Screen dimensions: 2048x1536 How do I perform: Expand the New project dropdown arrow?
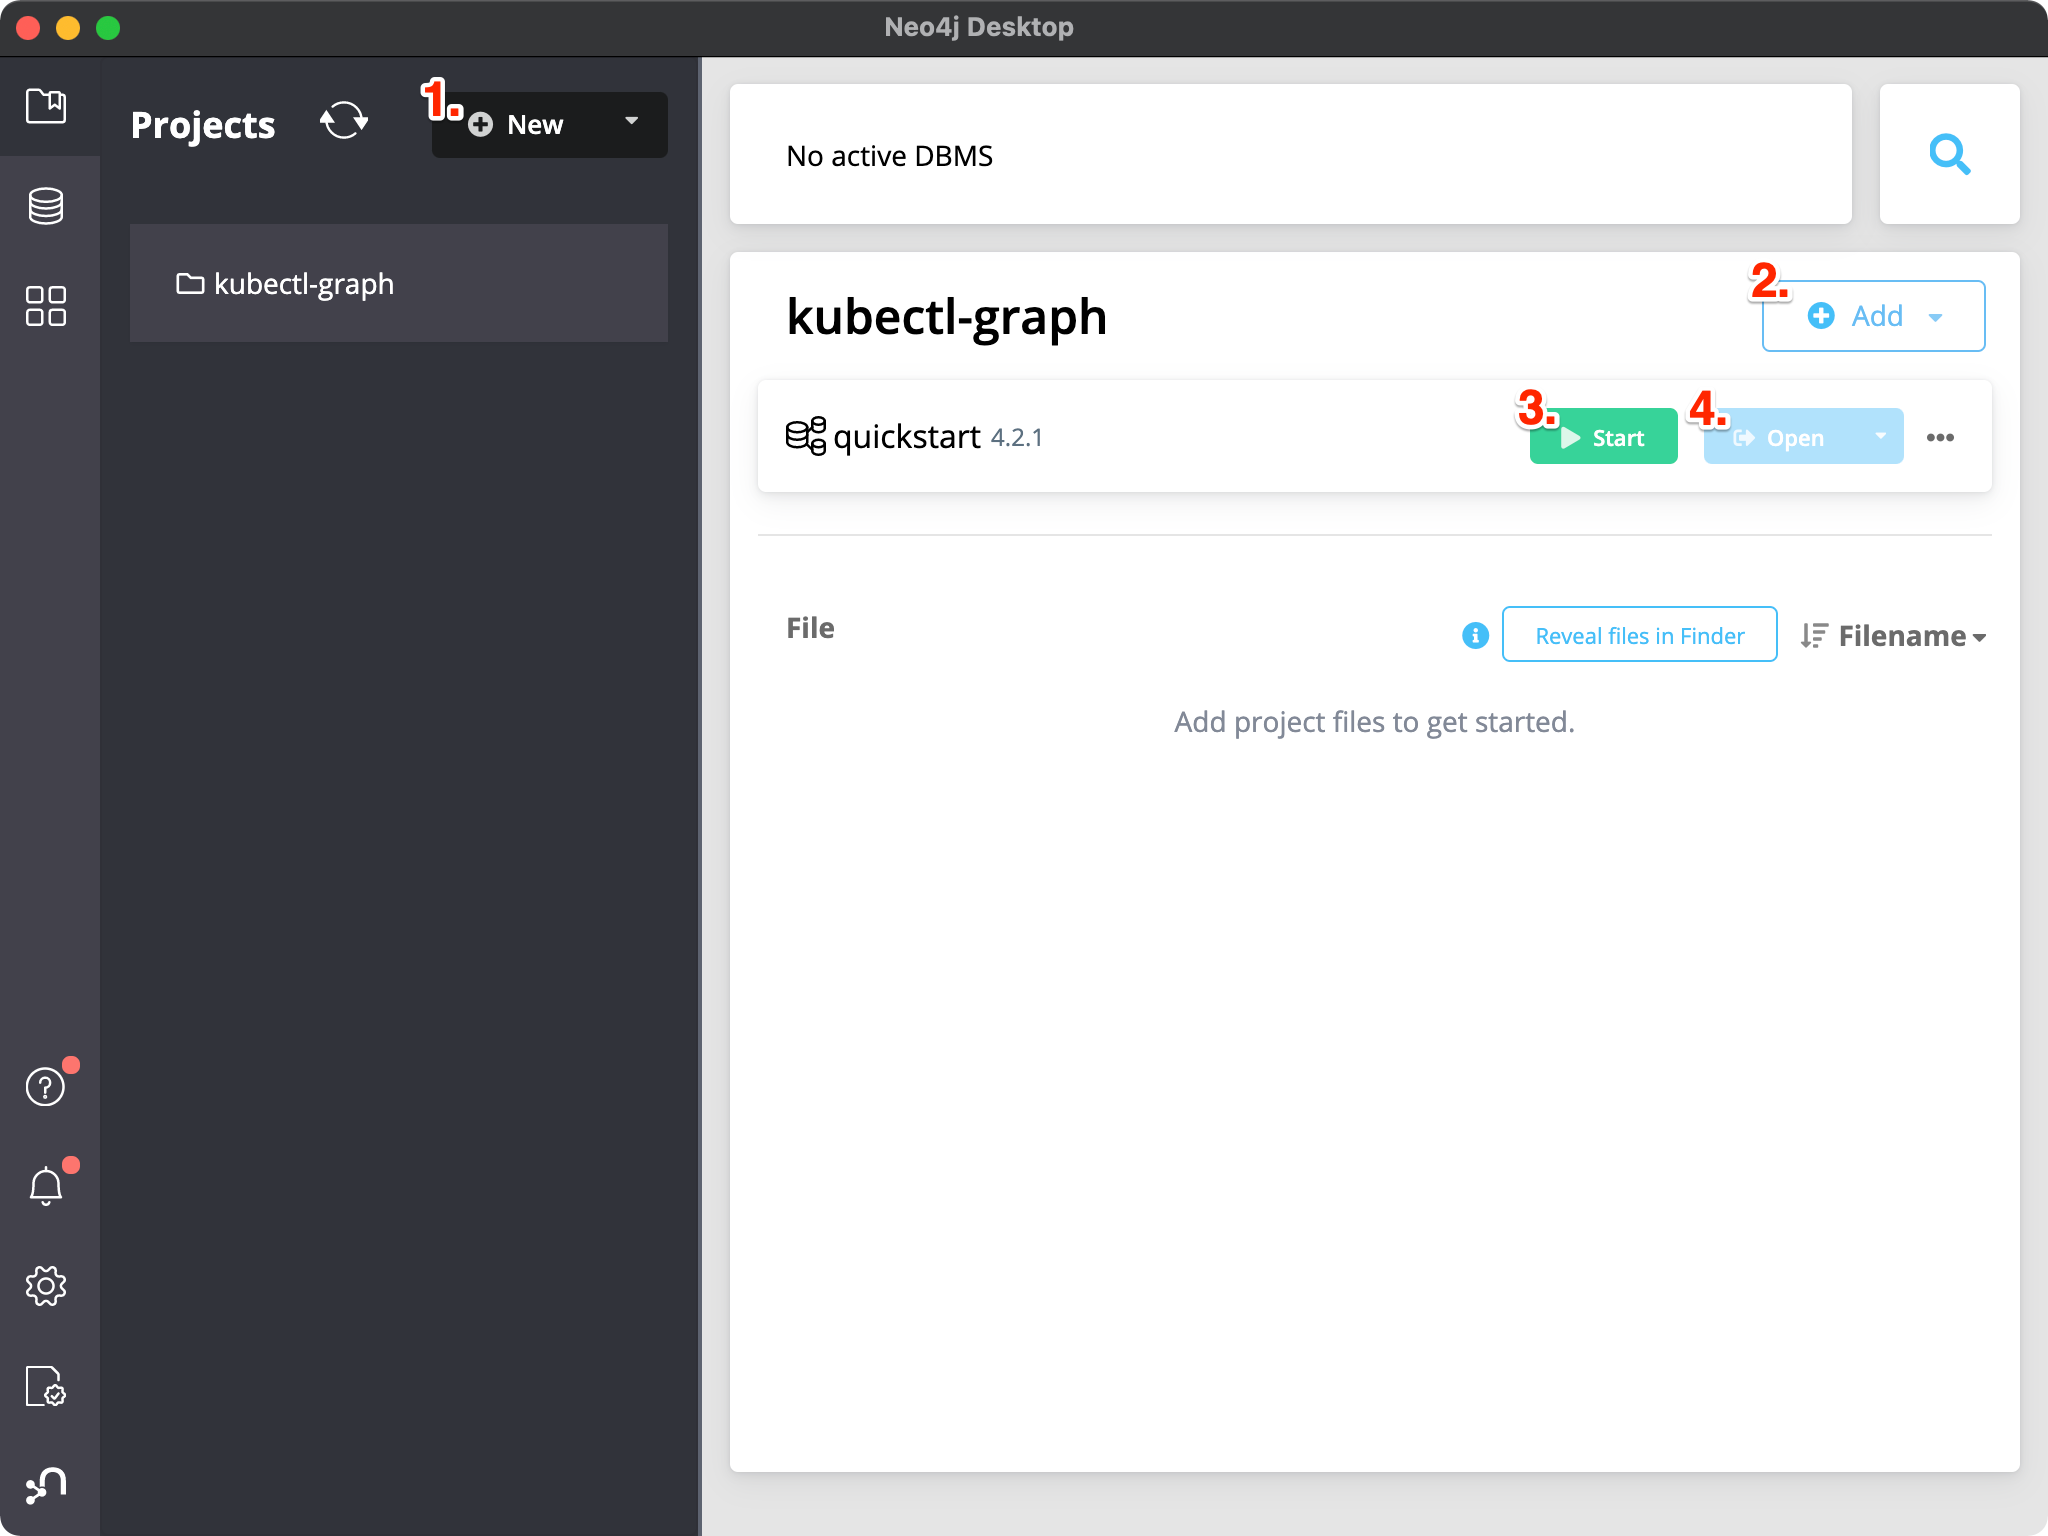pyautogui.click(x=631, y=122)
